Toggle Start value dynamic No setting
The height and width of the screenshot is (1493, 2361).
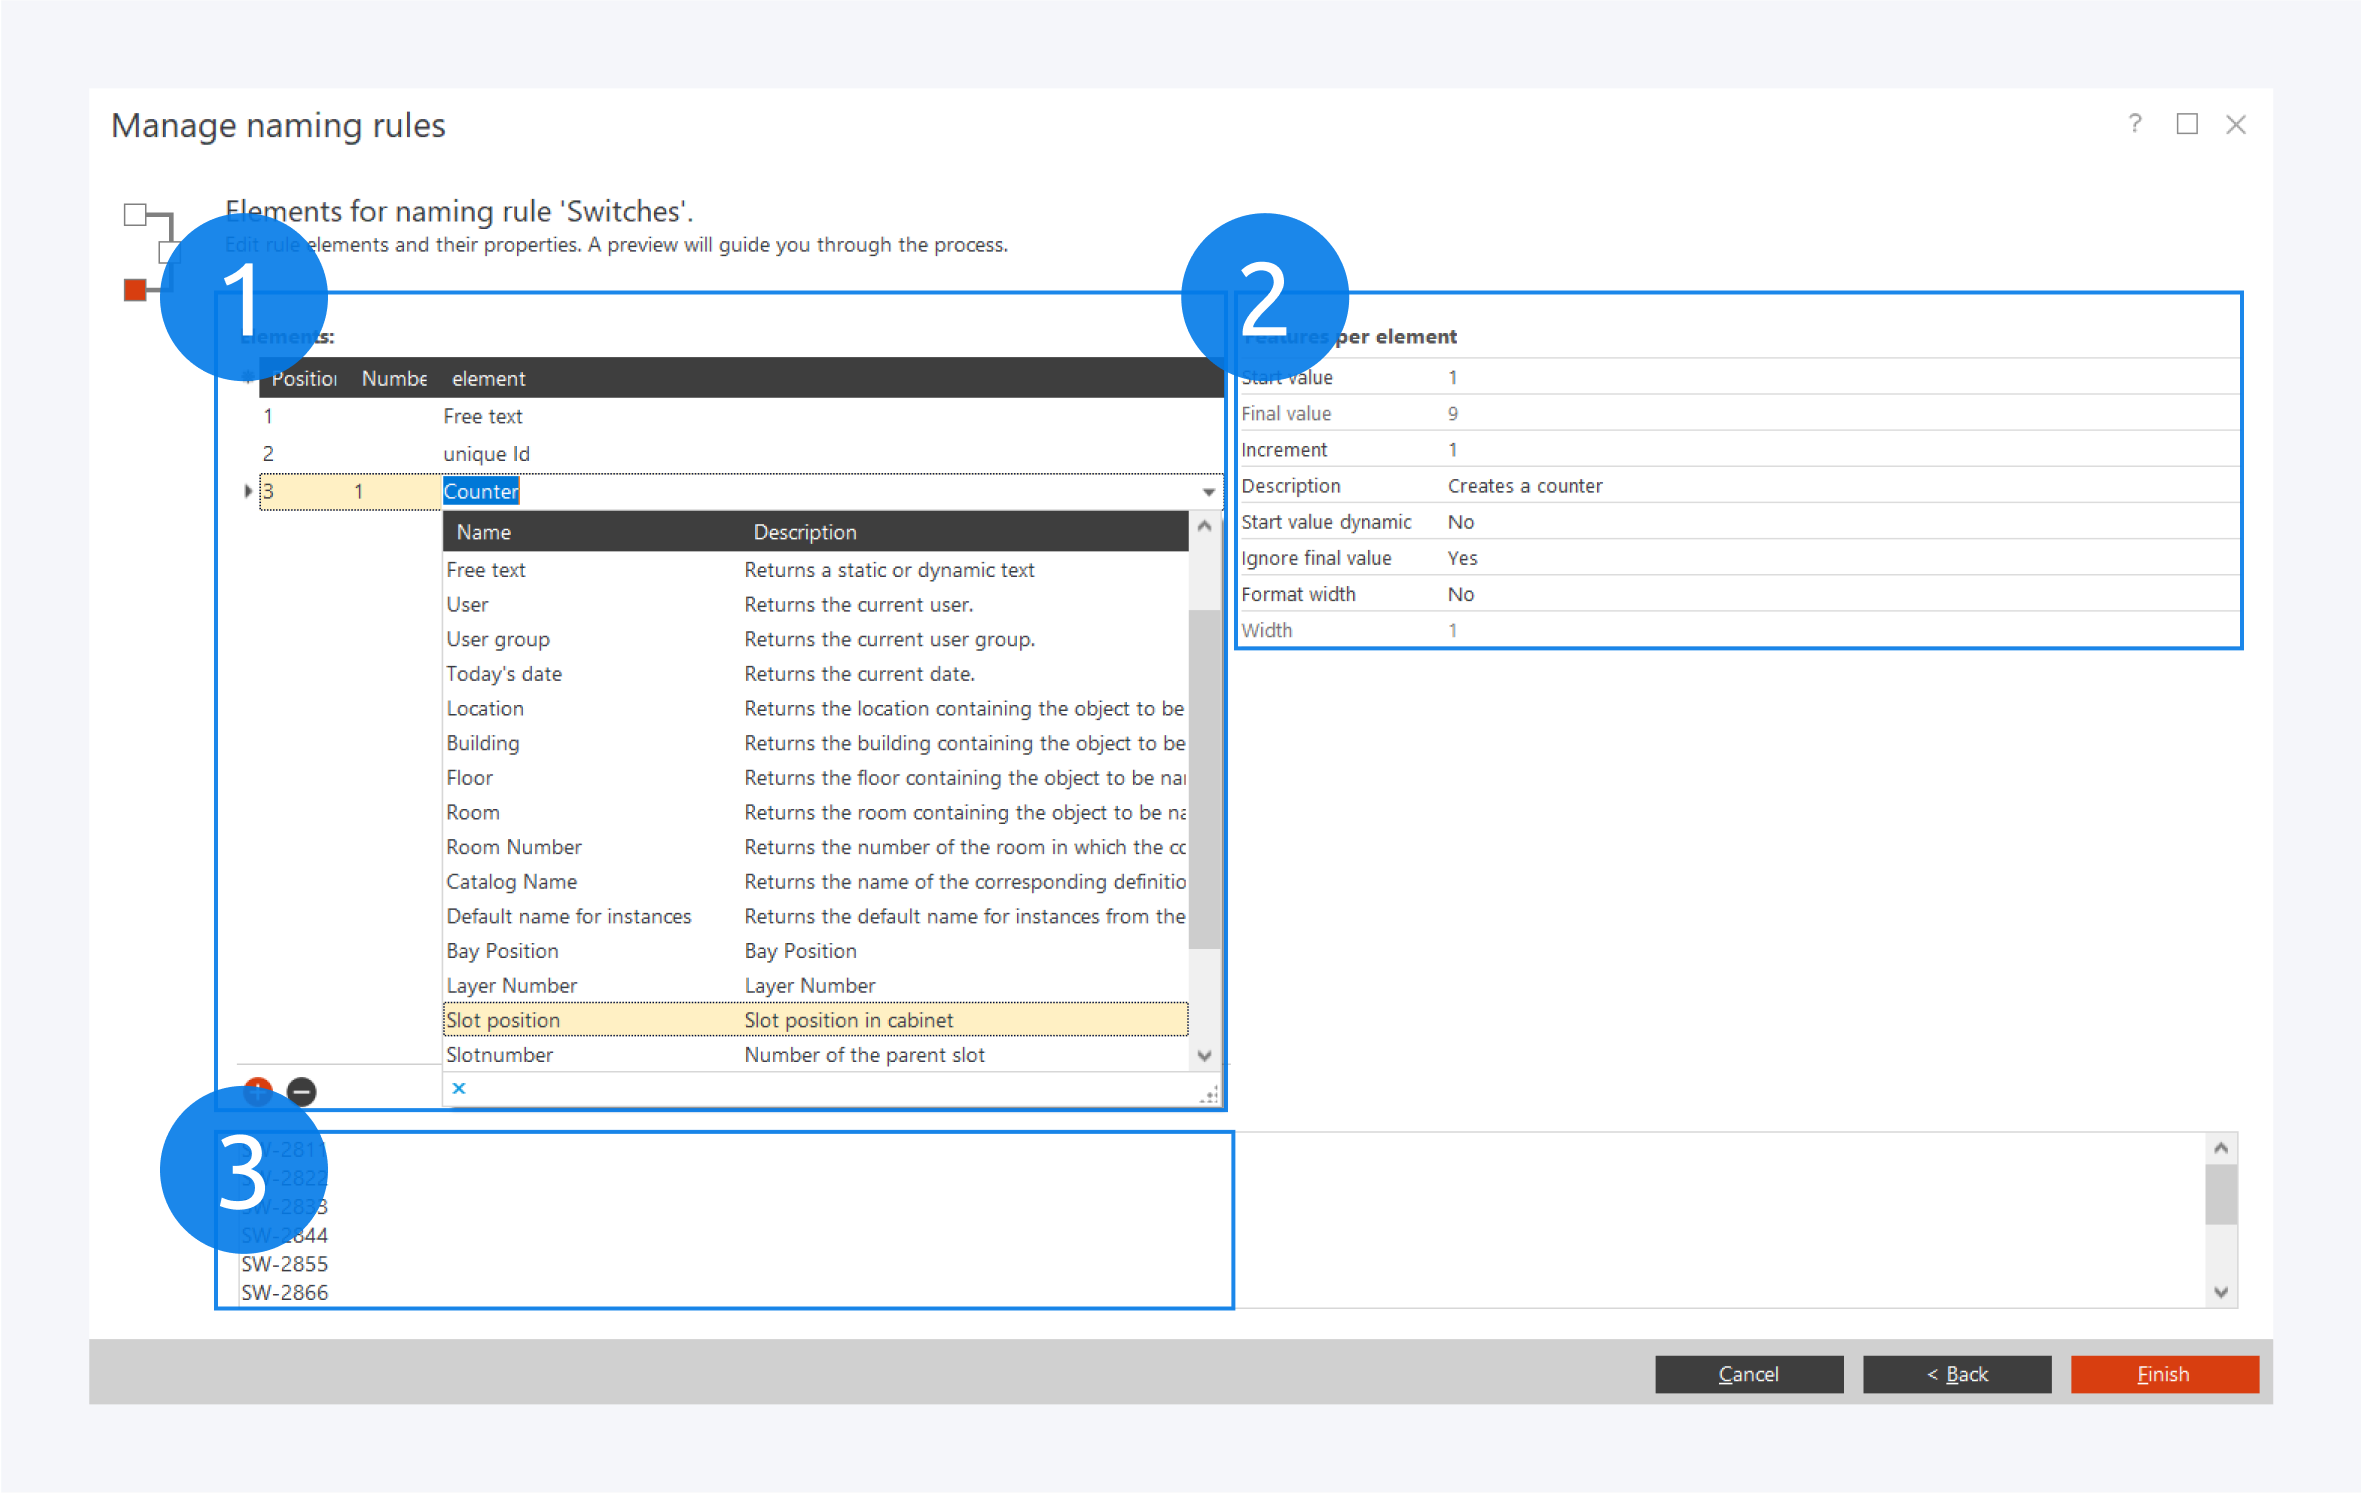[1460, 522]
